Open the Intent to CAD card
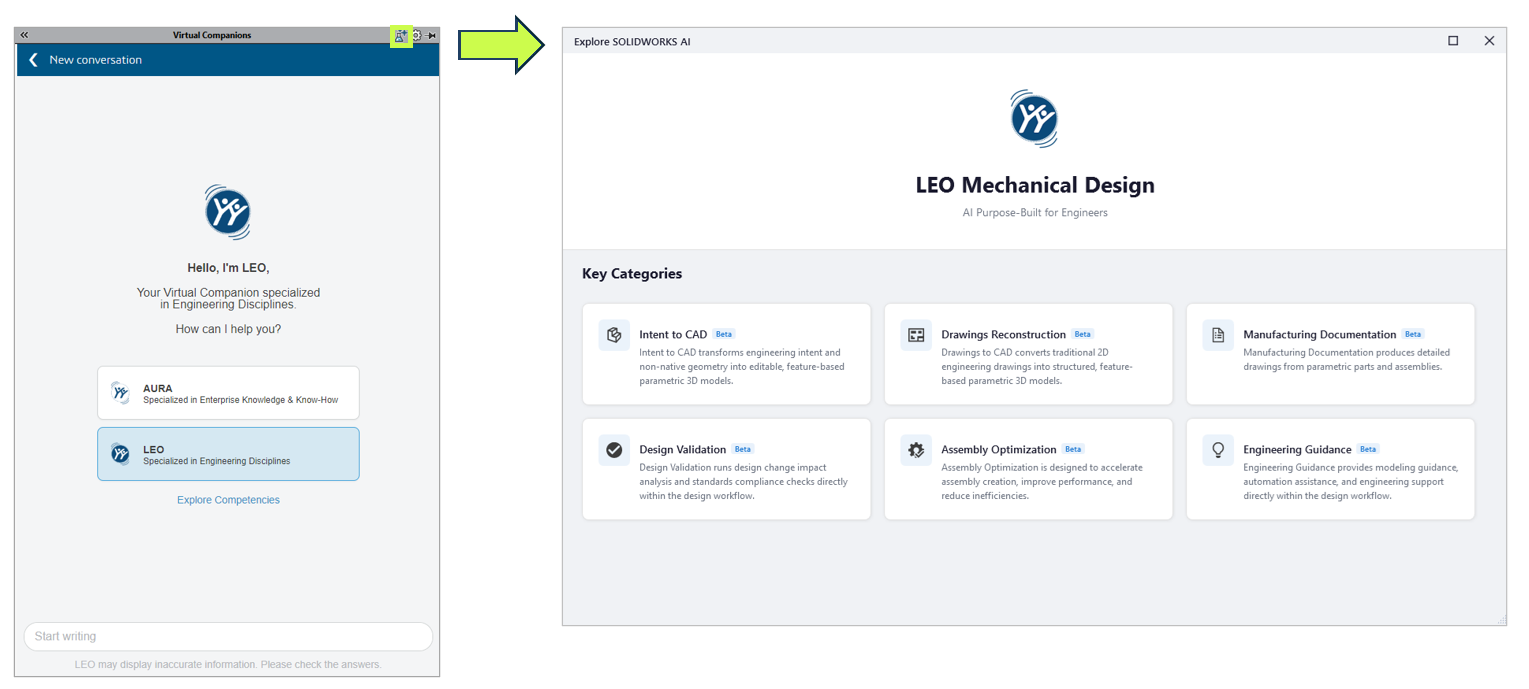Screen dimensions: 1529x689 coord(727,355)
